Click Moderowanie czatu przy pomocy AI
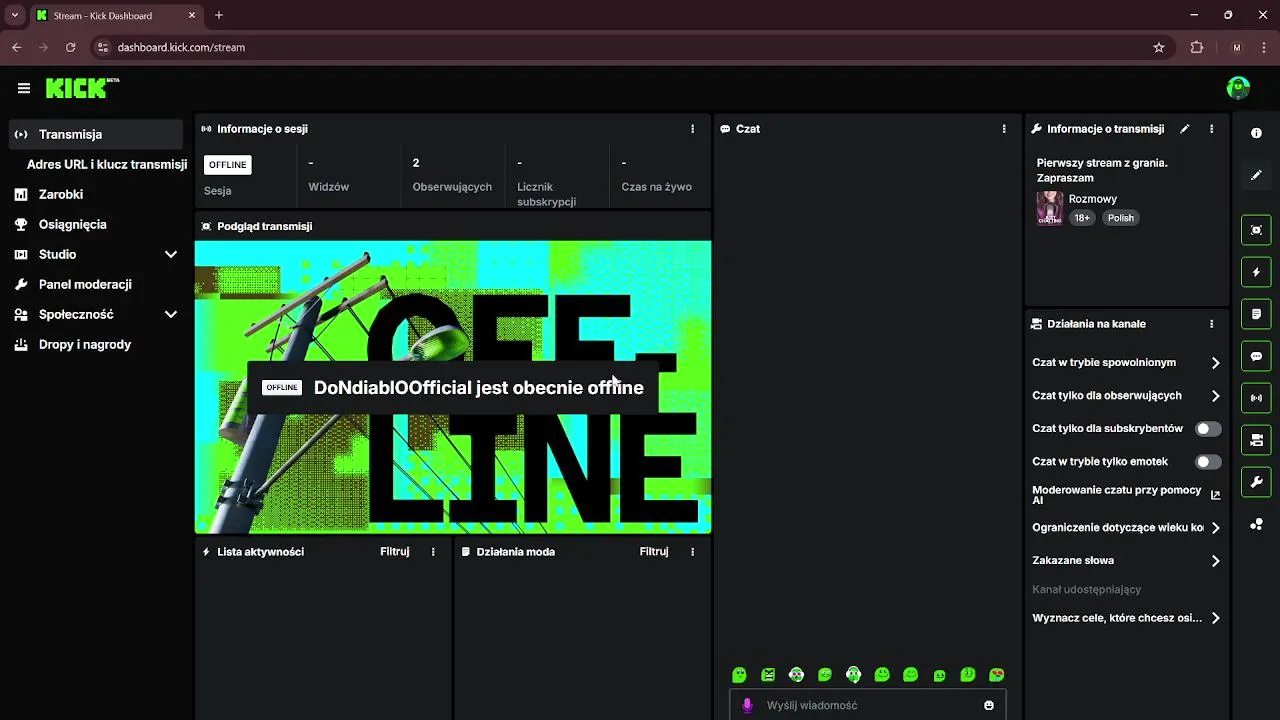The height and width of the screenshot is (720, 1280). pyautogui.click(x=1117, y=495)
